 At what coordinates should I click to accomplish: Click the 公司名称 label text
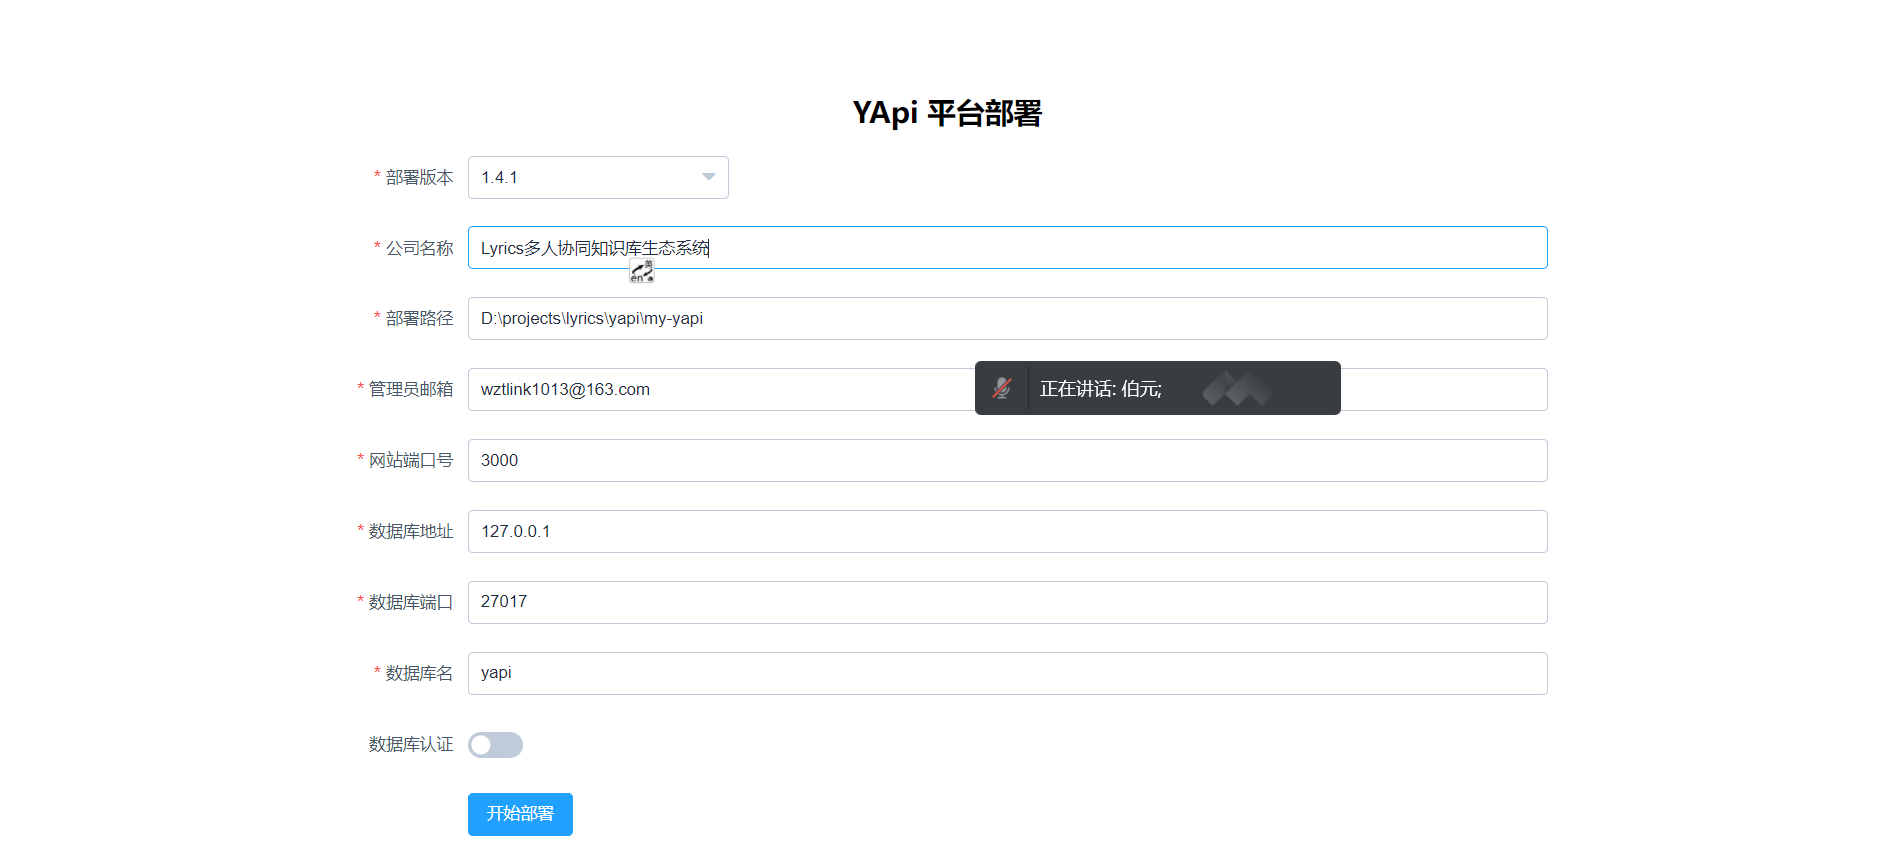[x=419, y=248]
